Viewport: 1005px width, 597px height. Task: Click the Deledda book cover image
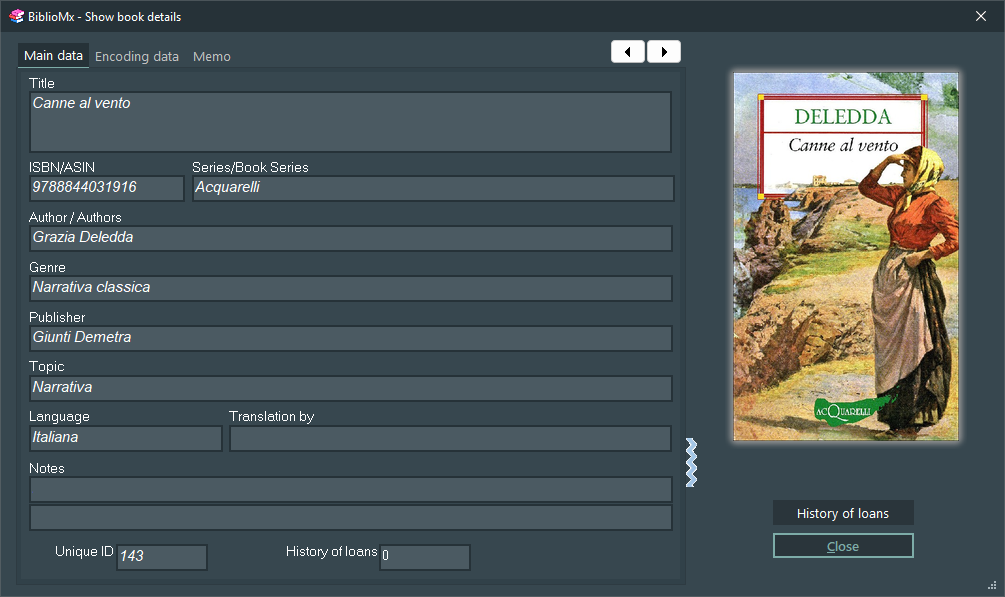(x=845, y=255)
